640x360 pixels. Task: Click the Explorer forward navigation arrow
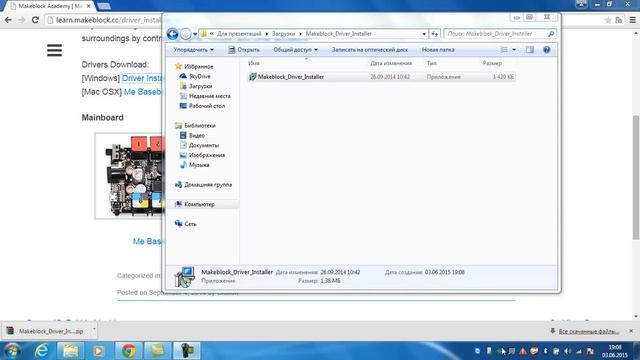(186, 34)
